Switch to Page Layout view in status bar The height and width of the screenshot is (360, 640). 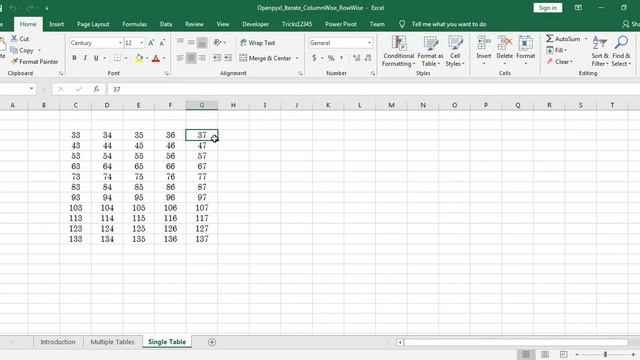pyautogui.click(x=545, y=354)
